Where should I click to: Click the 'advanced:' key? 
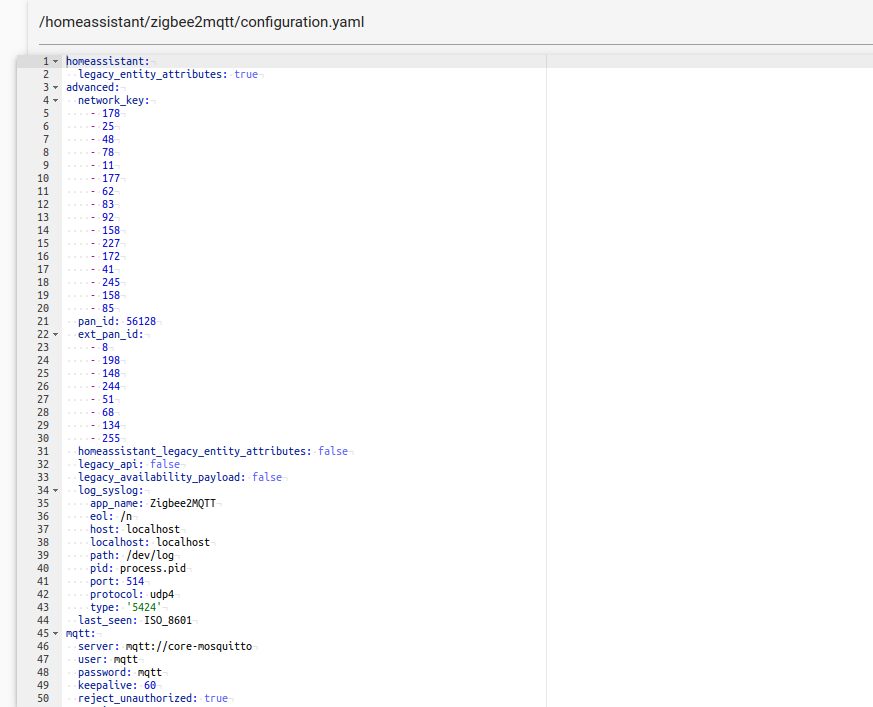pos(93,87)
